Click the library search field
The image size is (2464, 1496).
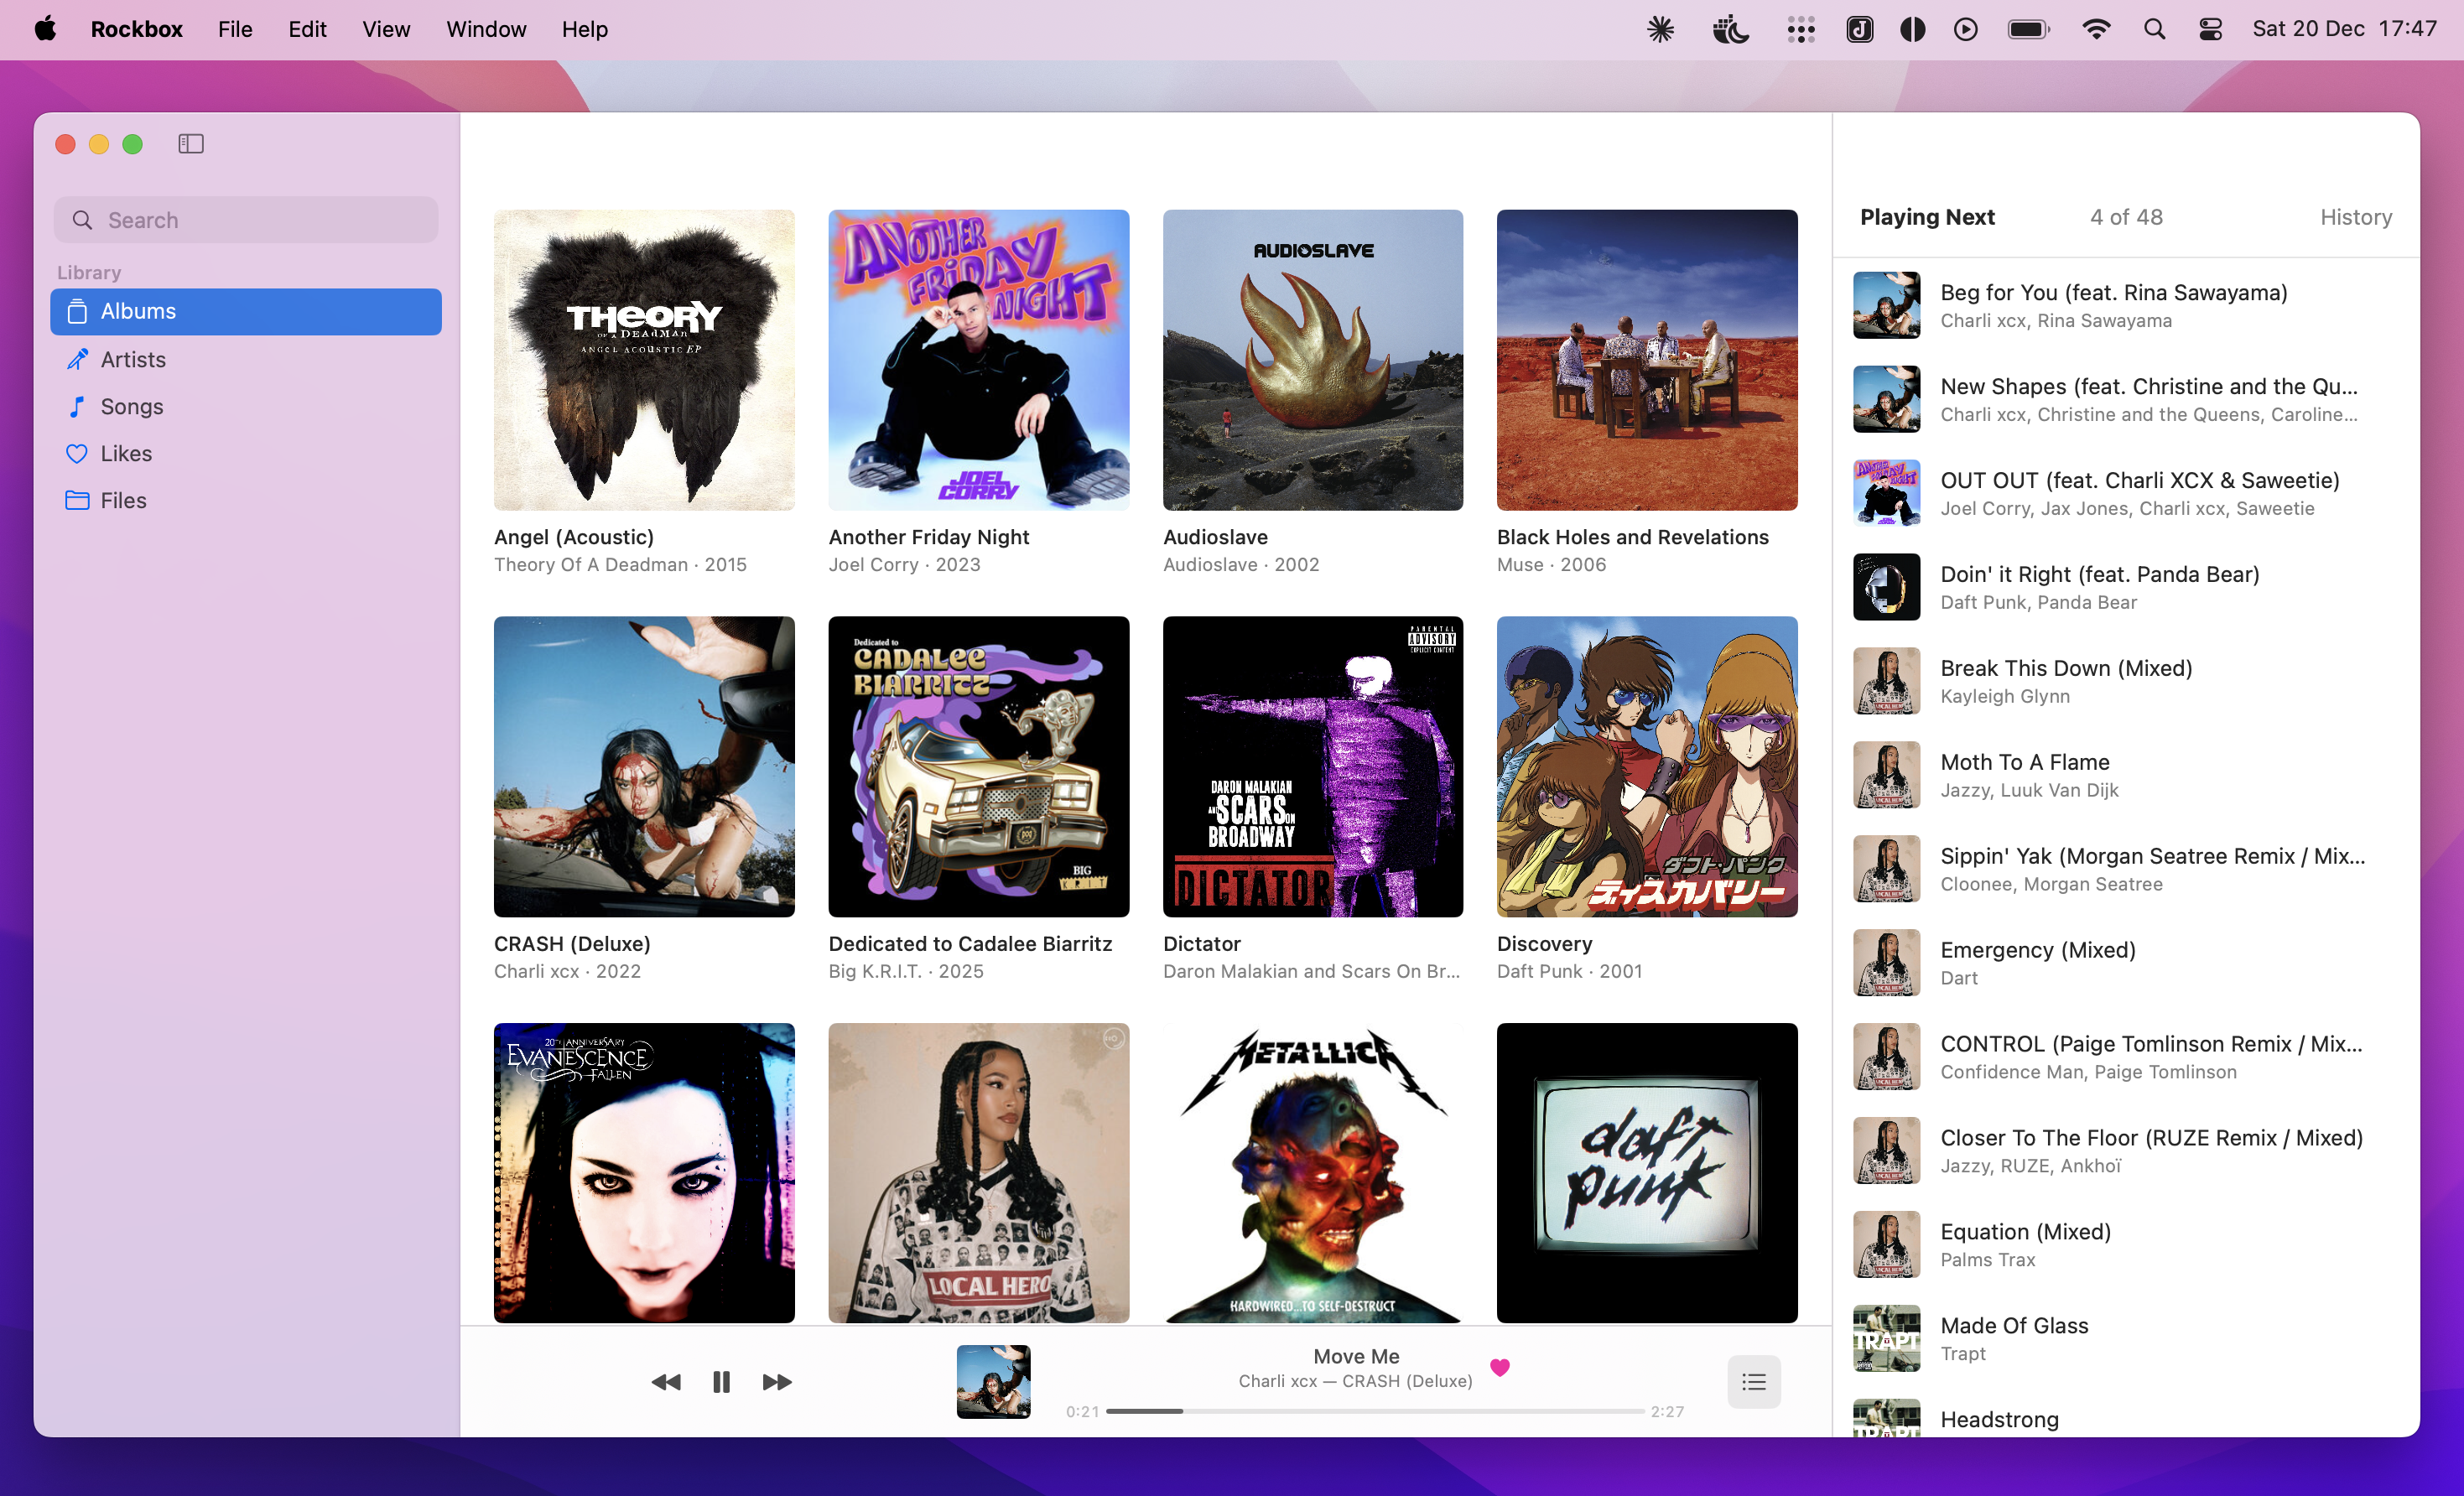tap(245, 219)
